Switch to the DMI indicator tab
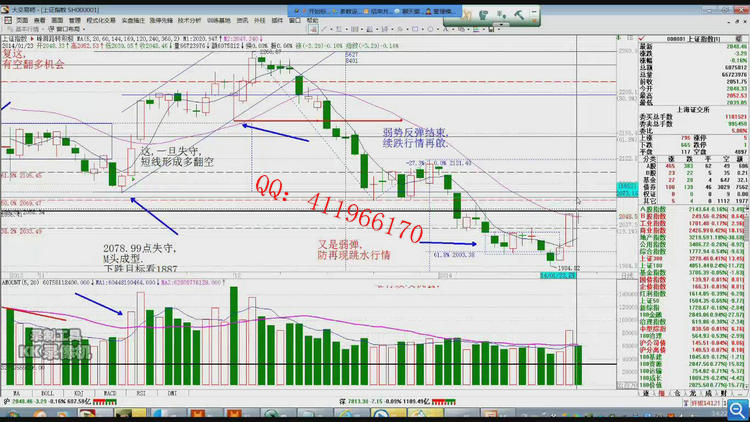 (x=172, y=393)
